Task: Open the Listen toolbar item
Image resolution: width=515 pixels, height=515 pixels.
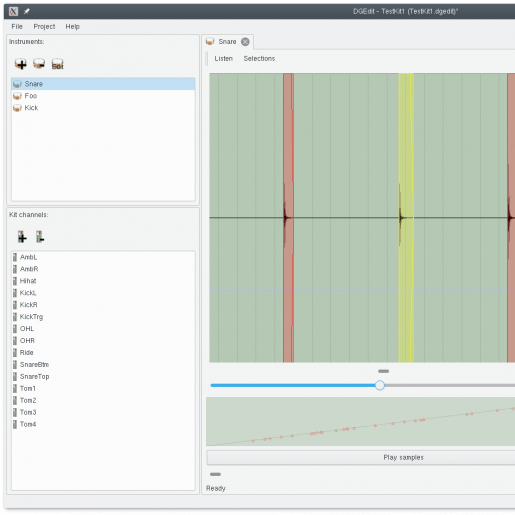Action: 223,59
